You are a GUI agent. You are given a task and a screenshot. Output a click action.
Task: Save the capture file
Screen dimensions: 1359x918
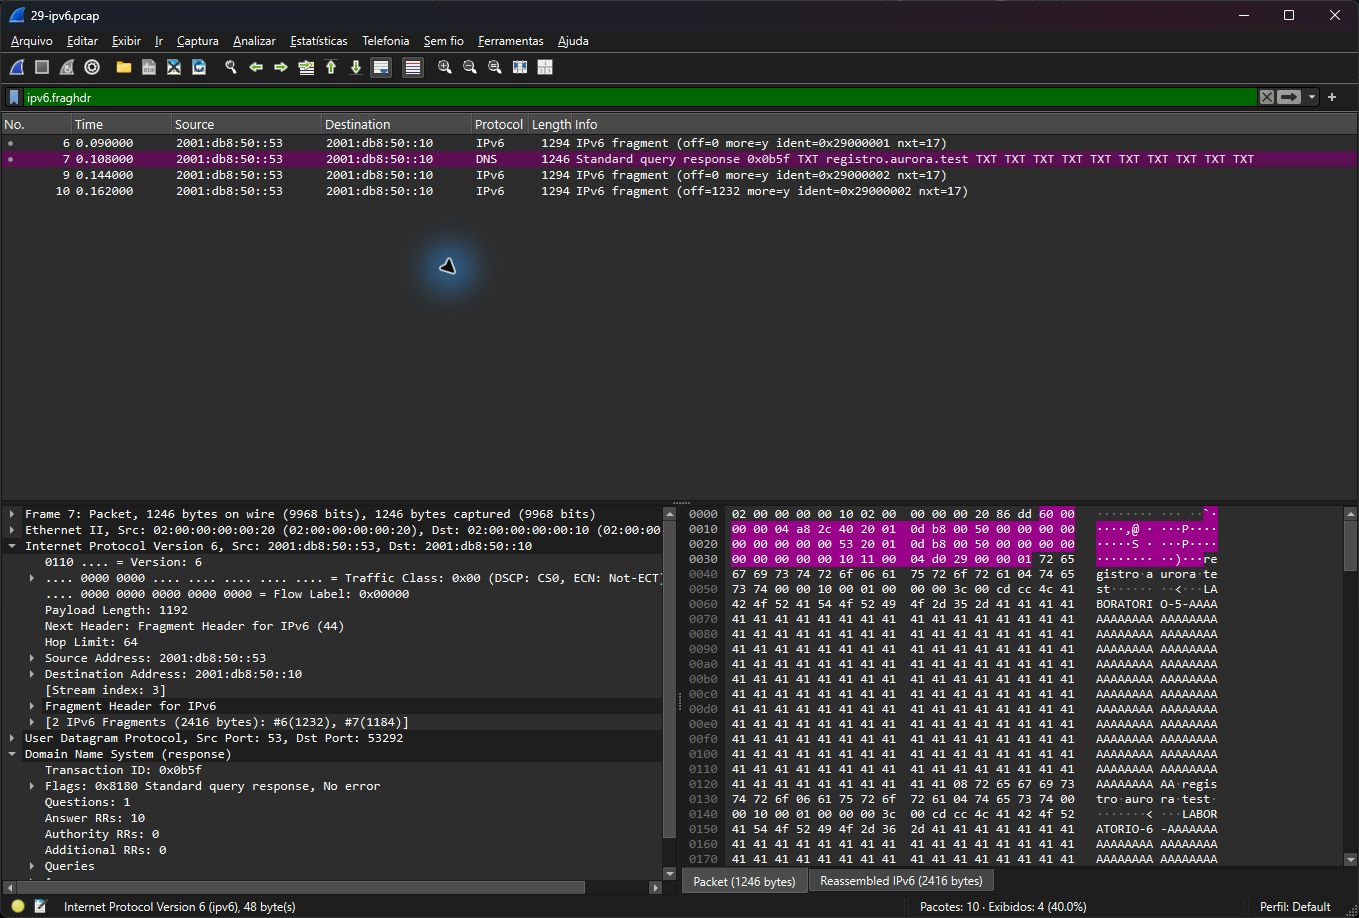pyautogui.click(x=149, y=67)
